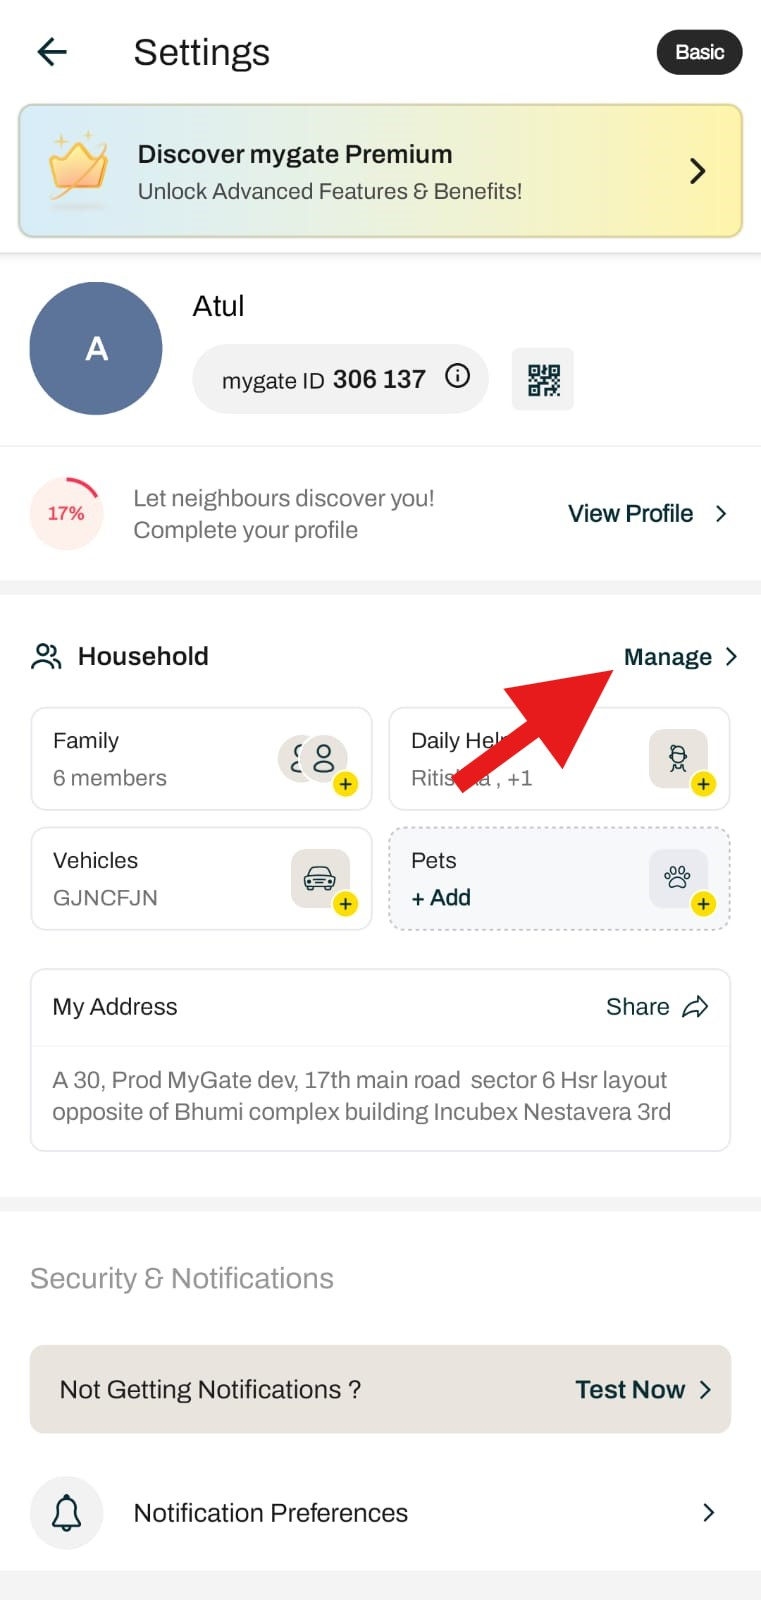The height and width of the screenshot is (1600, 761).
Task: Tap the Vehicles car icon
Action: tap(320, 878)
